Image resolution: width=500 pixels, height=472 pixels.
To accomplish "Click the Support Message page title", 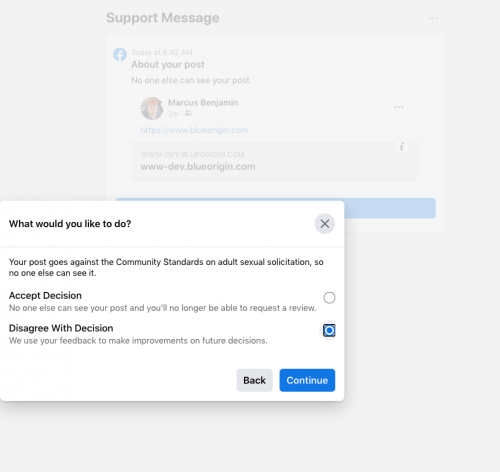I will point(163,18).
